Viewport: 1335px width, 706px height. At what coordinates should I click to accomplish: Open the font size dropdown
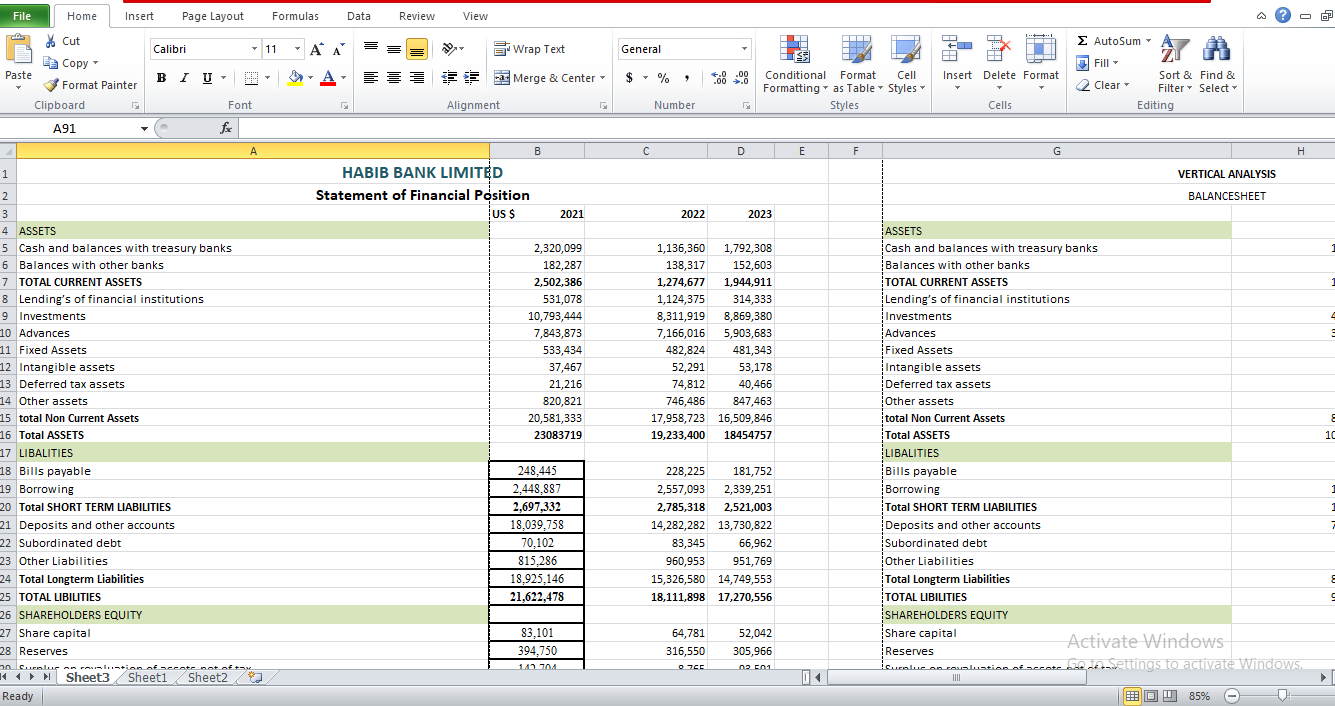[297, 49]
